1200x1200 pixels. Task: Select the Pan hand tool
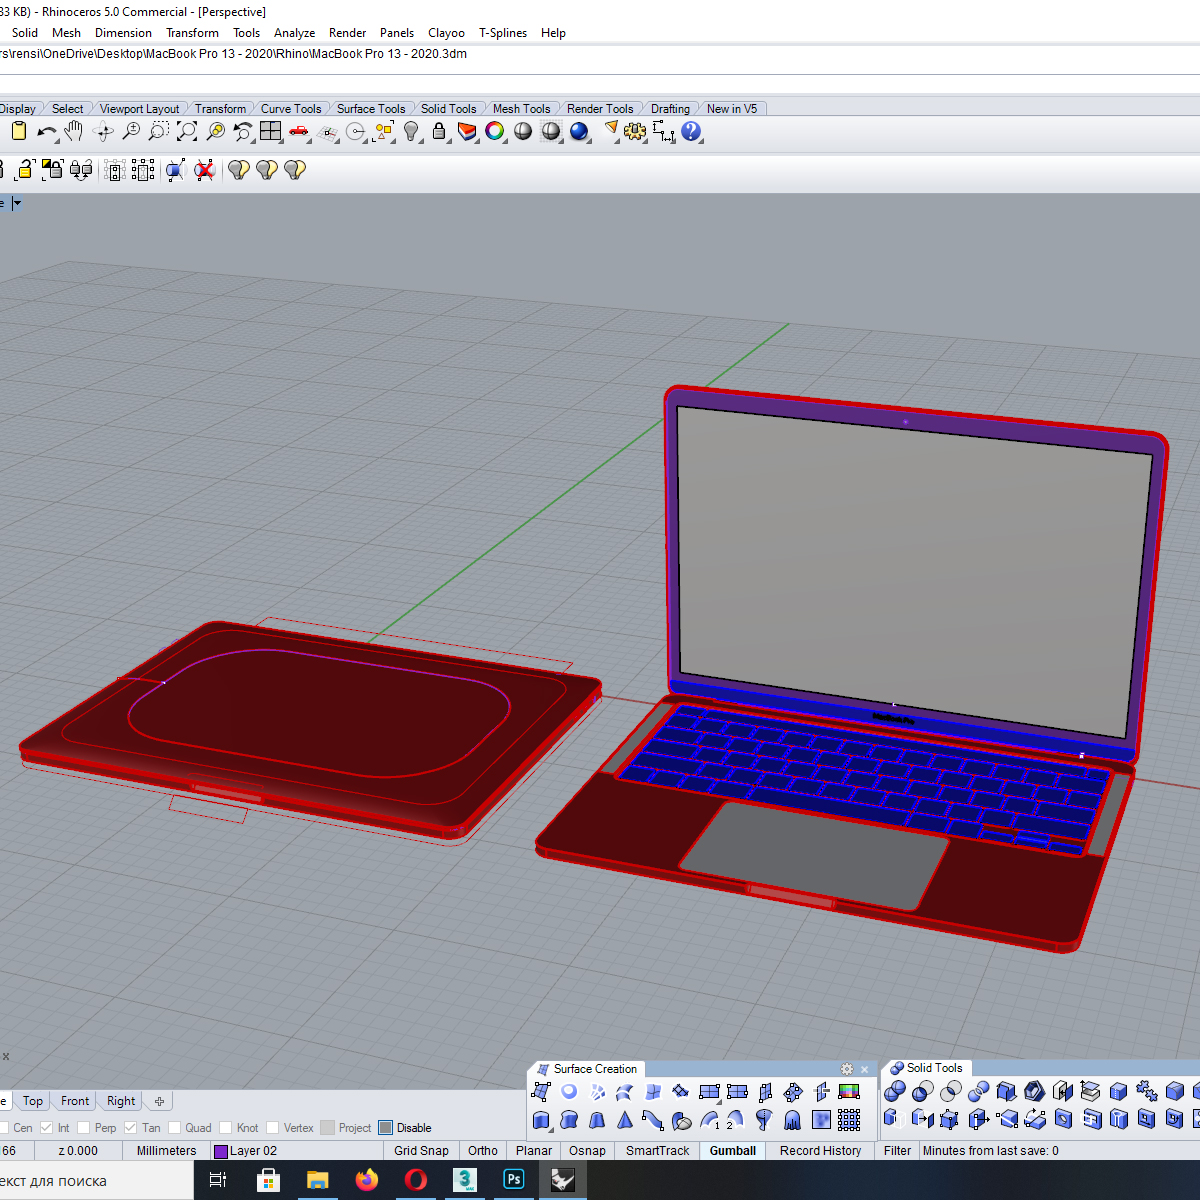[74, 132]
